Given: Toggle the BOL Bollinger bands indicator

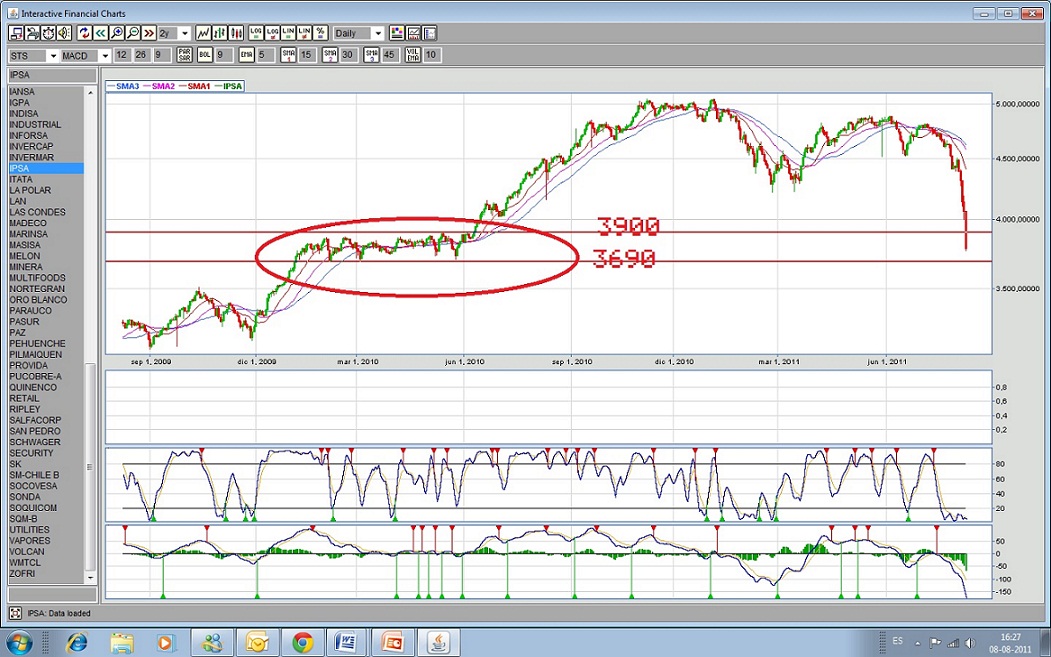Looking at the screenshot, I should coord(204,55).
